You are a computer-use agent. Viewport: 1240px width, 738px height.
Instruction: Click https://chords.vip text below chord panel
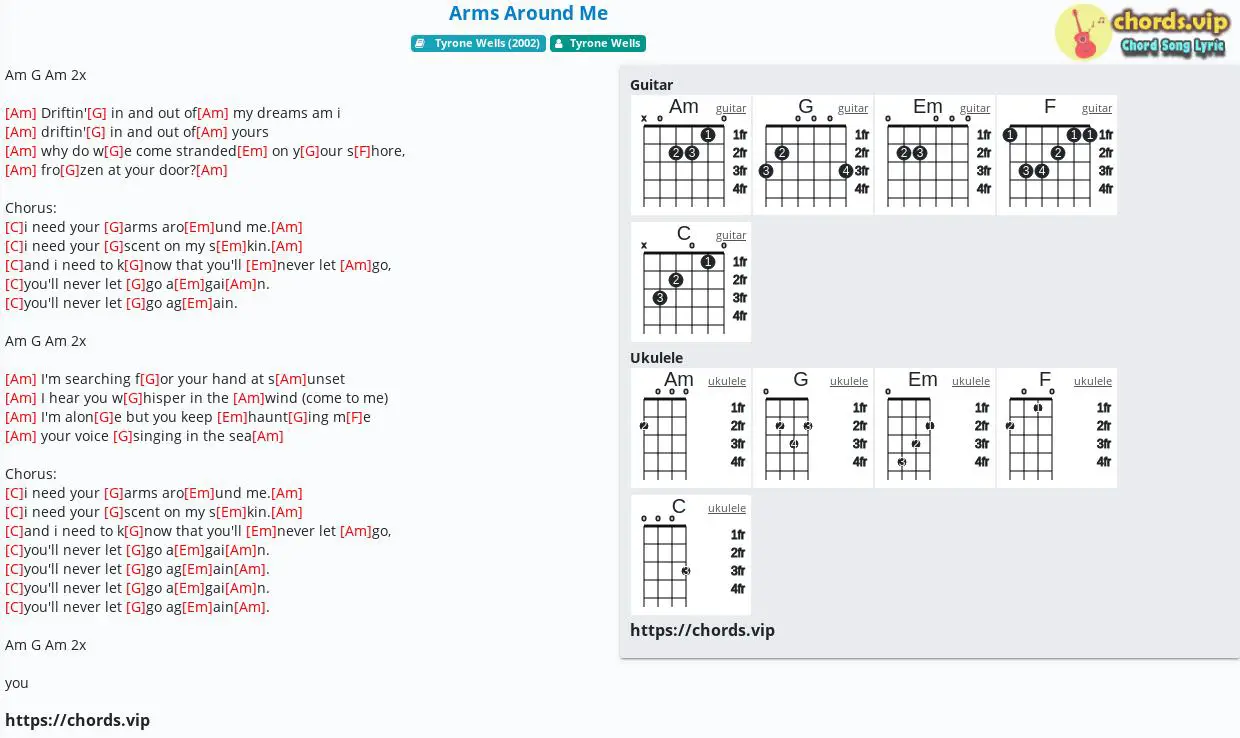pos(702,630)
